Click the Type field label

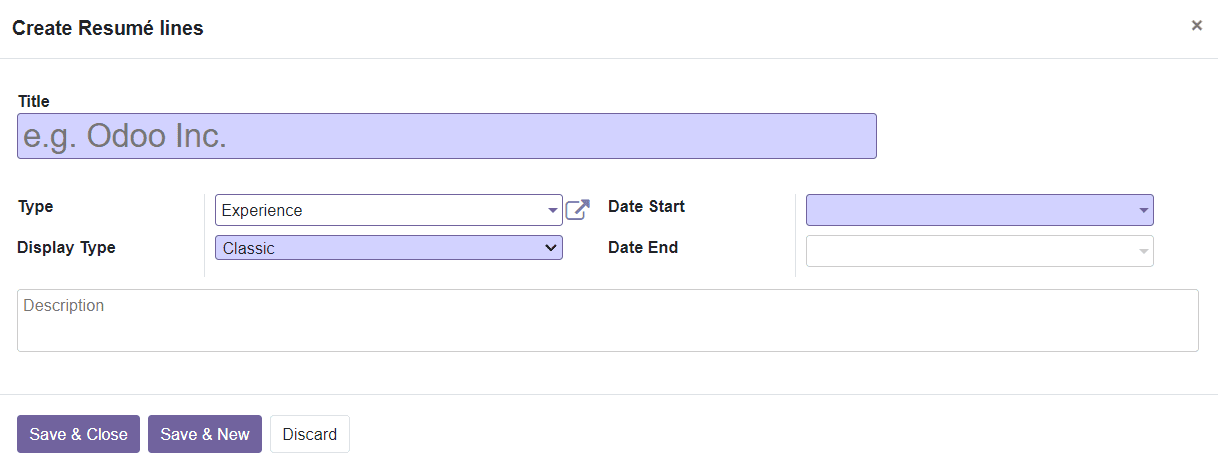[36, 207]
